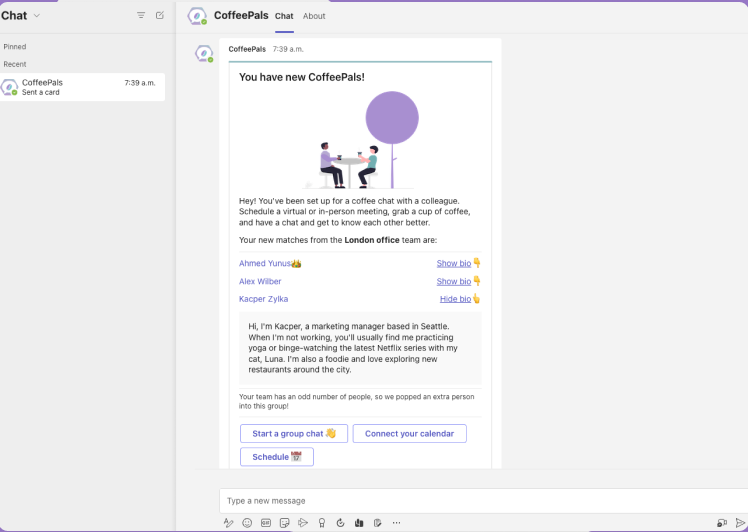Expand the Chat header dropdown chevron

[37, 16]
